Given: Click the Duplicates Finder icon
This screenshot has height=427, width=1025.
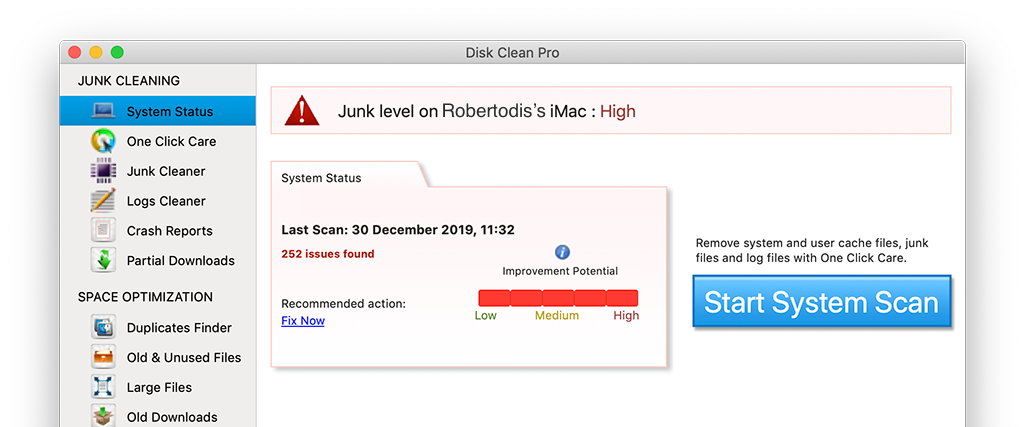Looking at the screenshot, I should (x=103, y=327).
